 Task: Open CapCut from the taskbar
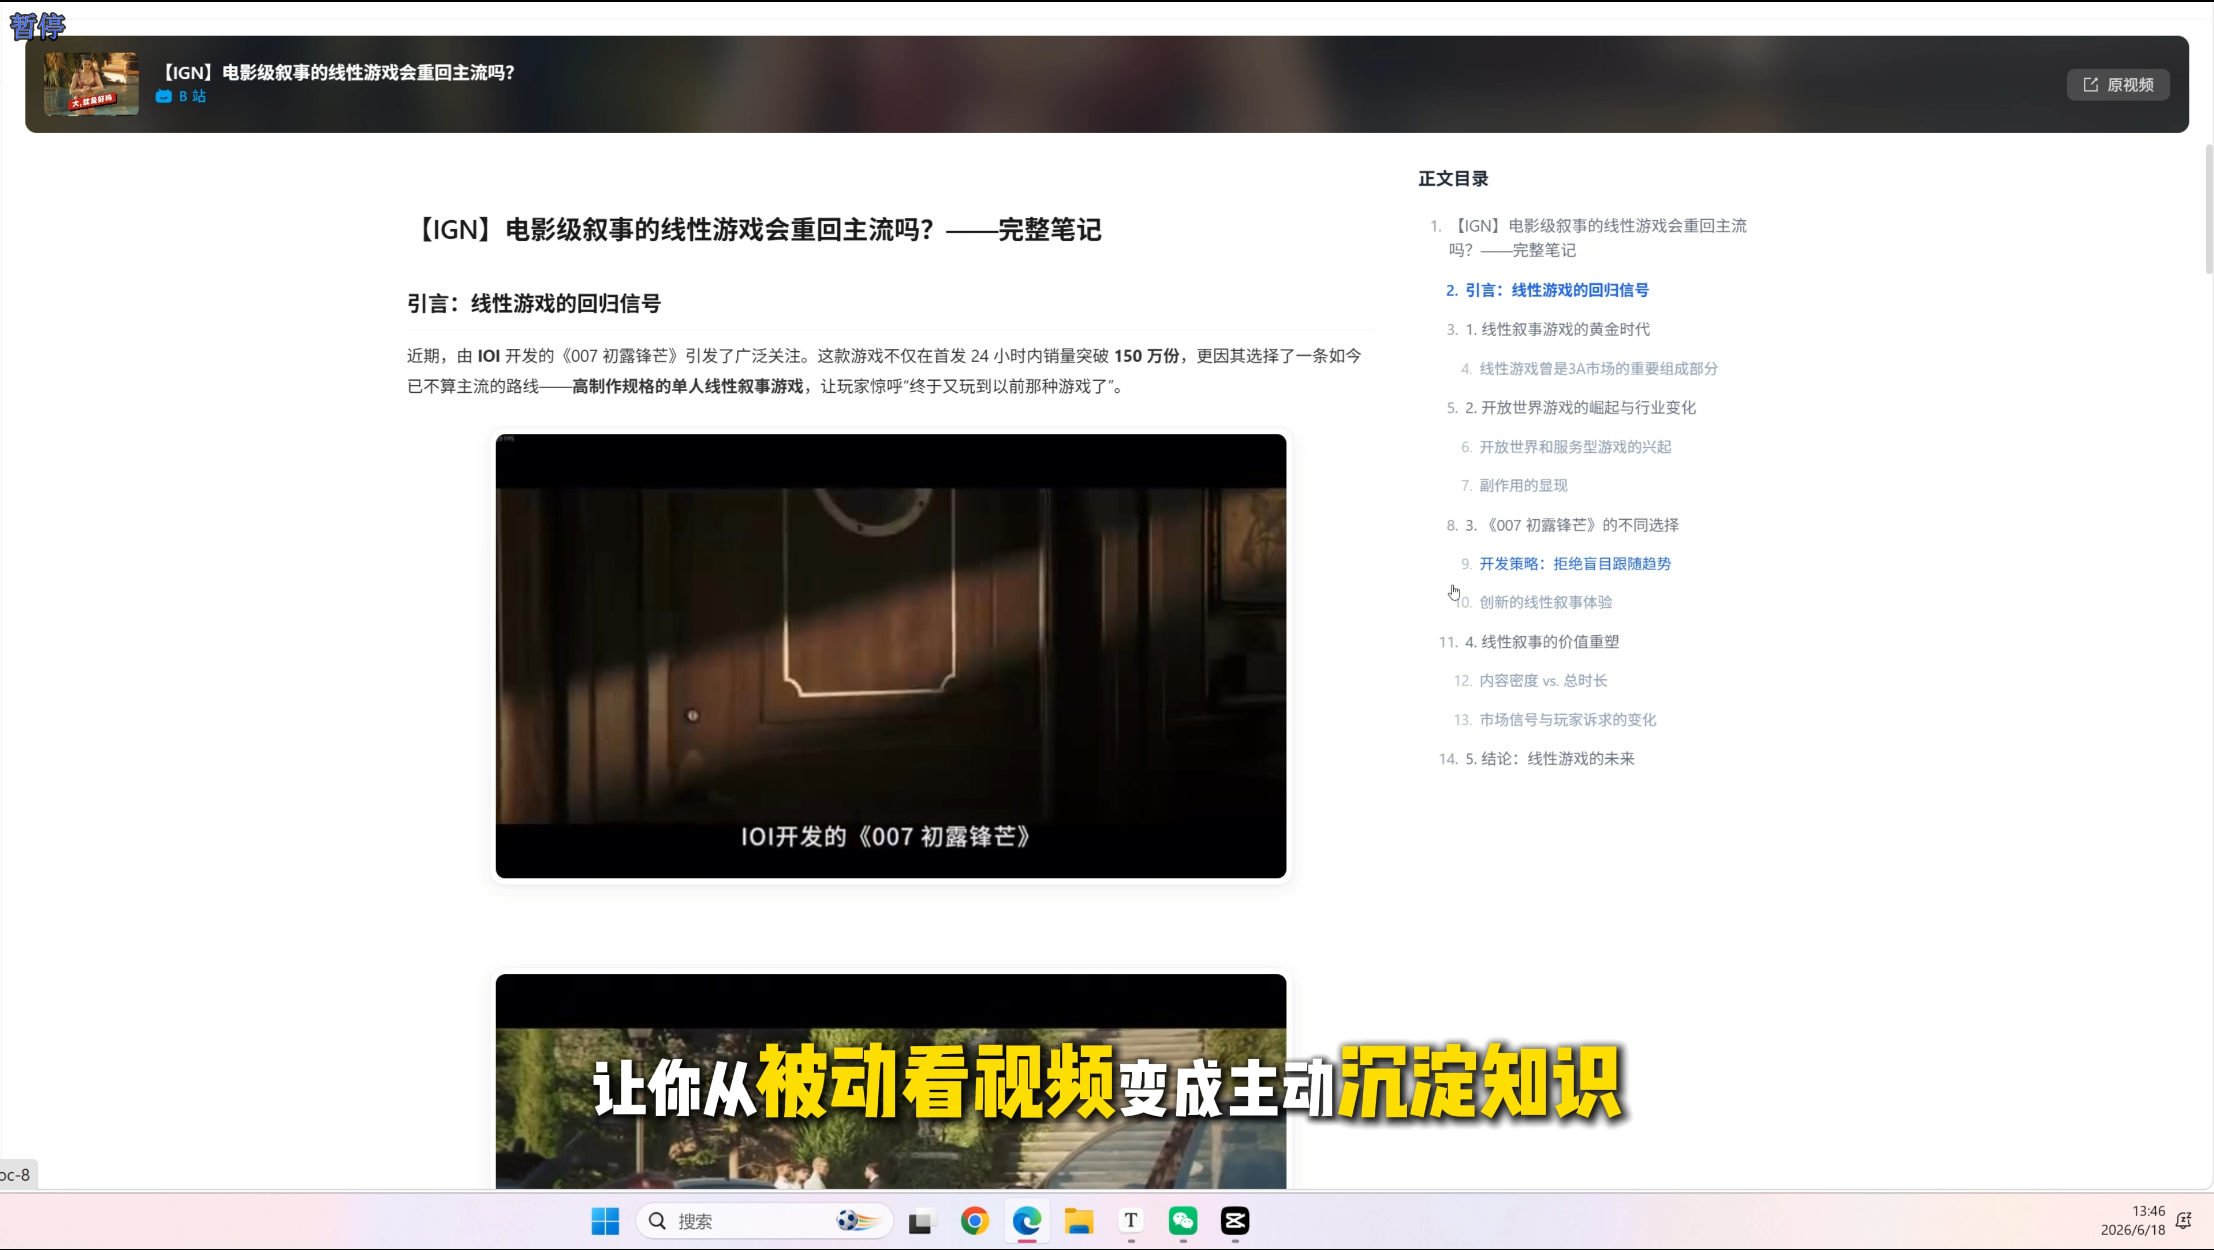click(x=1235, y=1221)
